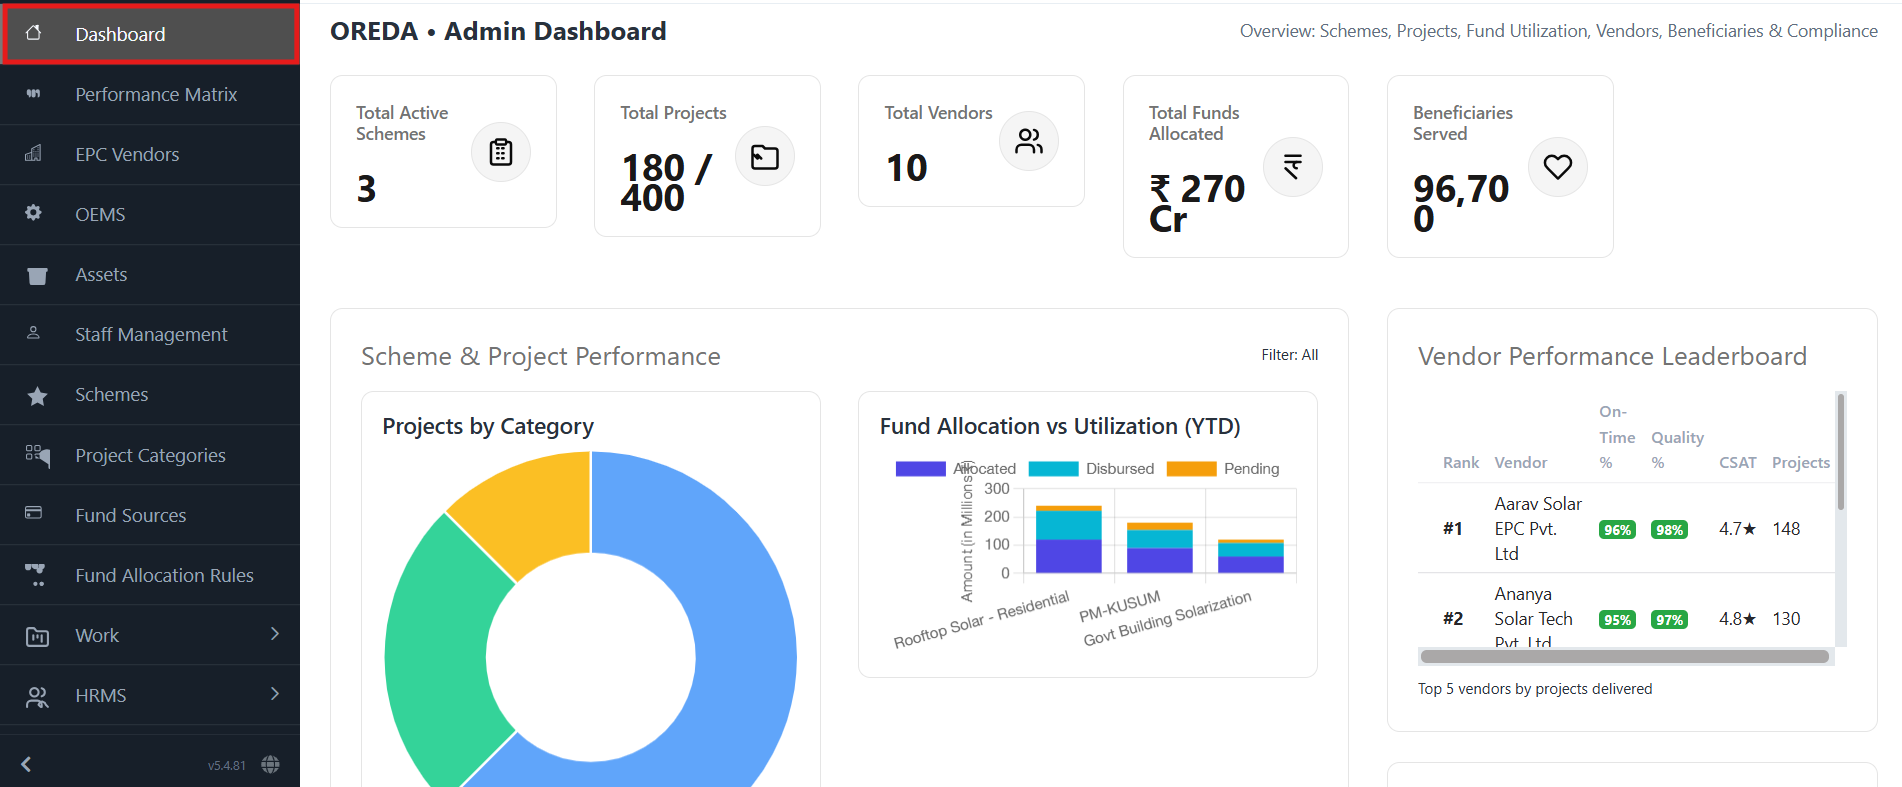Open Staff Management page
The width and height of the screenshot is (1902, 787).
tap(151, 334)
